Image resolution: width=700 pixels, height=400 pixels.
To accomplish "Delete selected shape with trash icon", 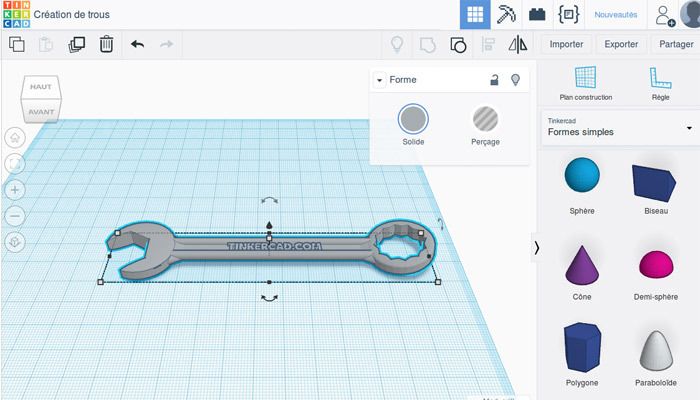I will coord(106,44).
